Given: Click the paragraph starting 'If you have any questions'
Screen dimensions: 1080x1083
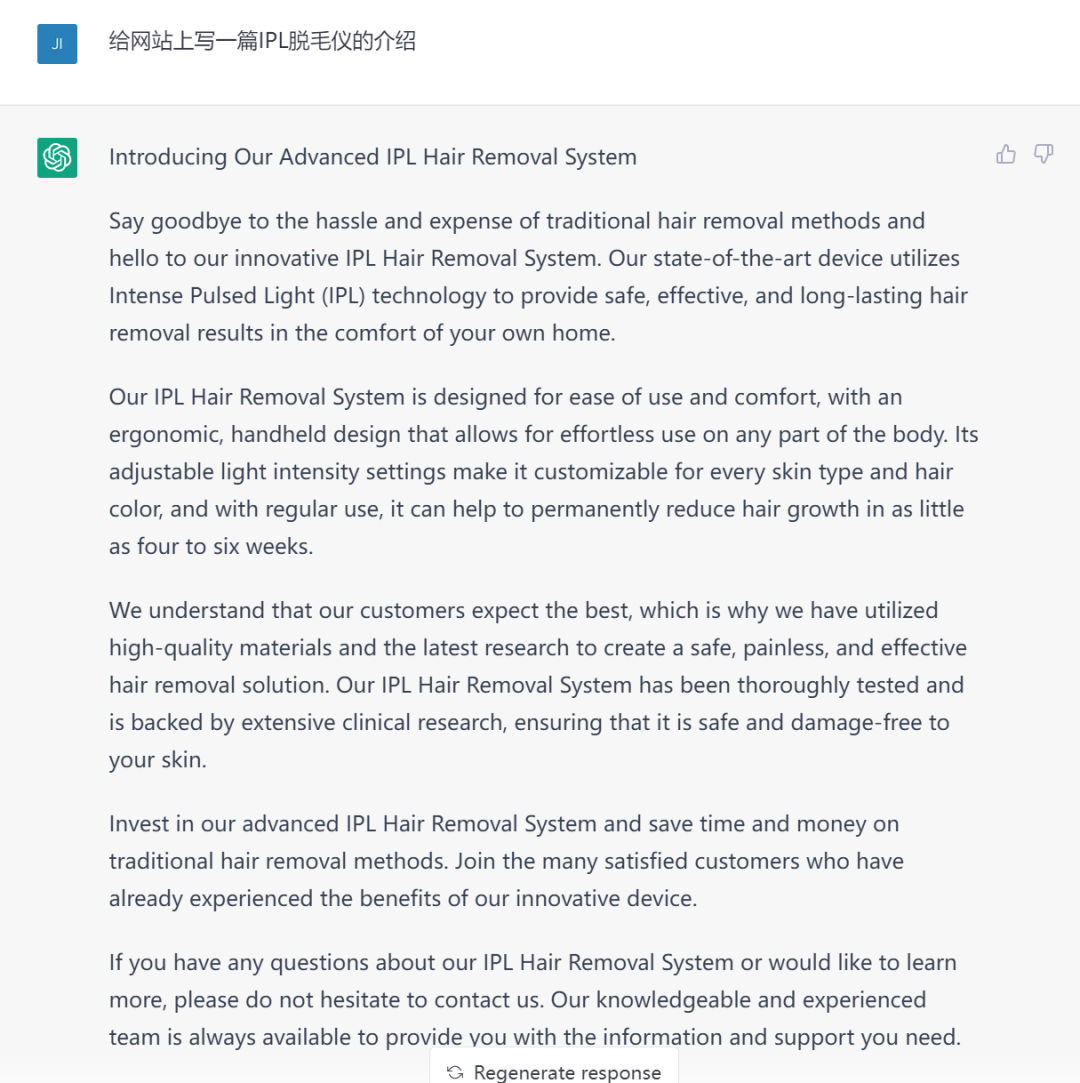Looking at the screenshot, I should click(x=534, y=1000).
